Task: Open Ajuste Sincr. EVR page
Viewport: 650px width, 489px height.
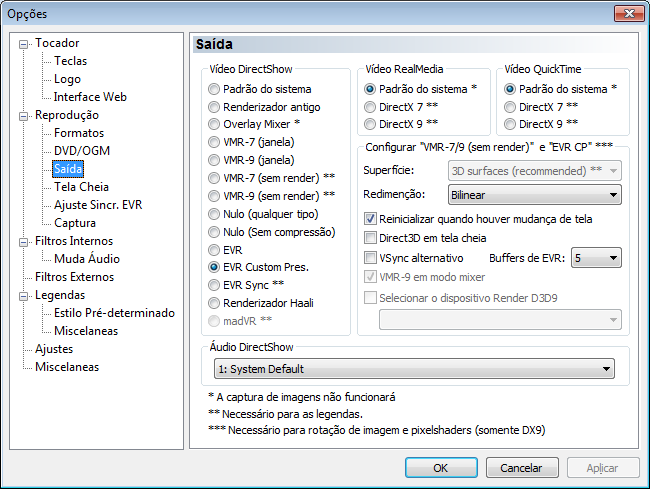Action: point(98,205)
